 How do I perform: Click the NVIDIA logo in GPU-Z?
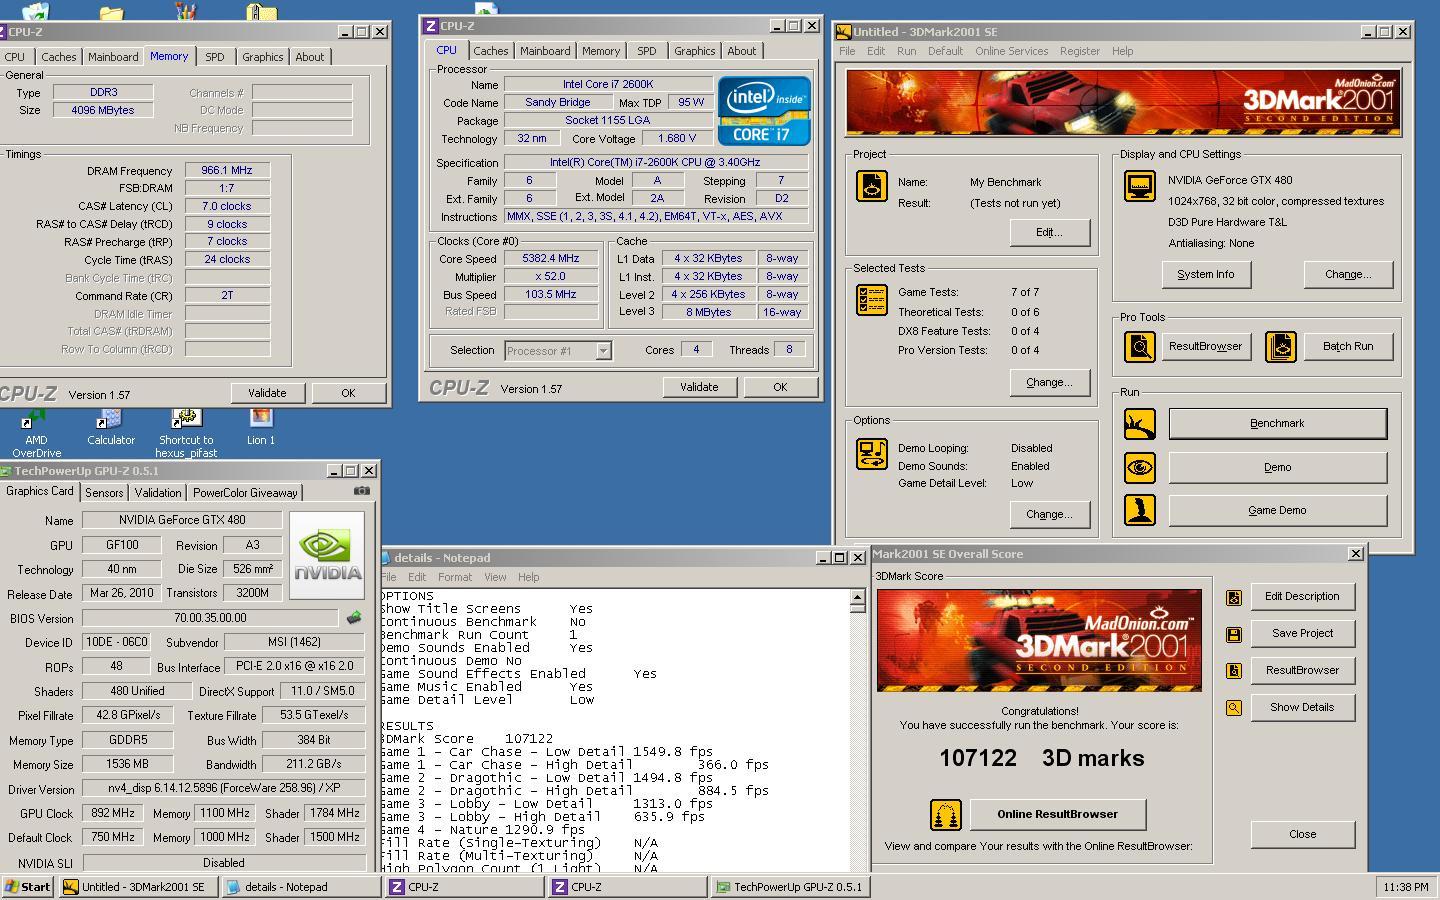(x=327, y=555)
